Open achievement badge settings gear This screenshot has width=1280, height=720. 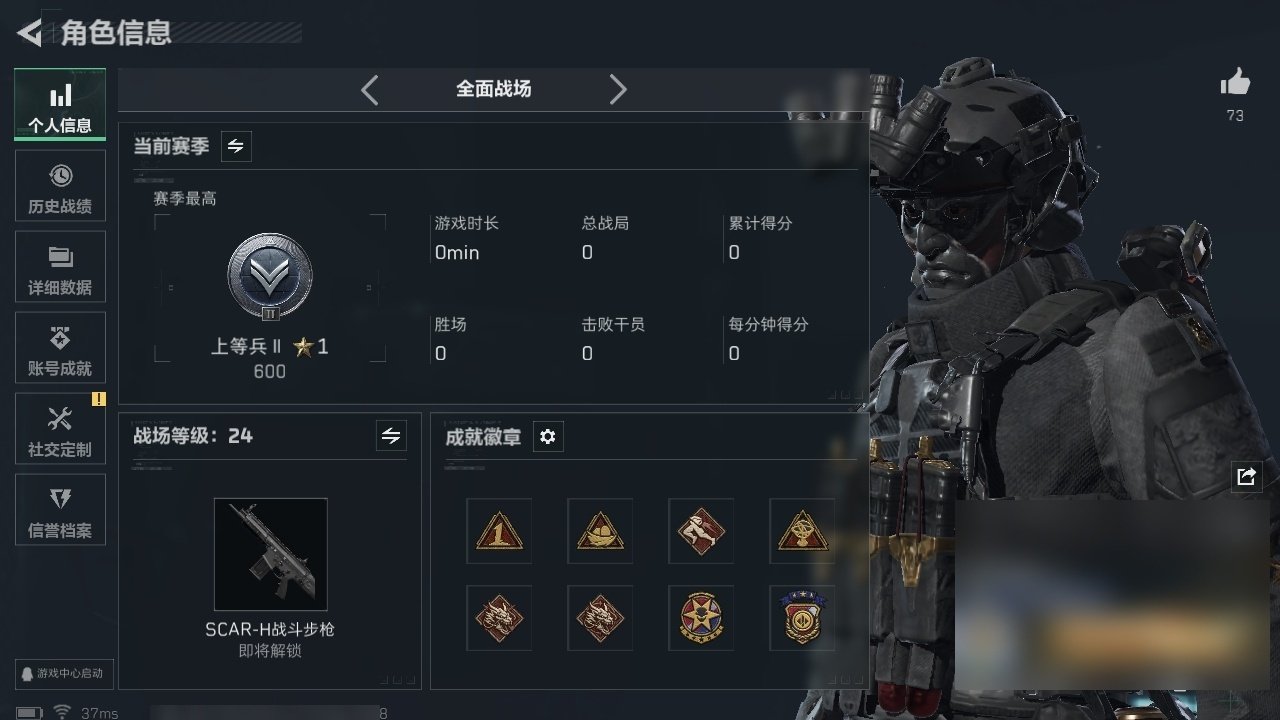[547, 437]
